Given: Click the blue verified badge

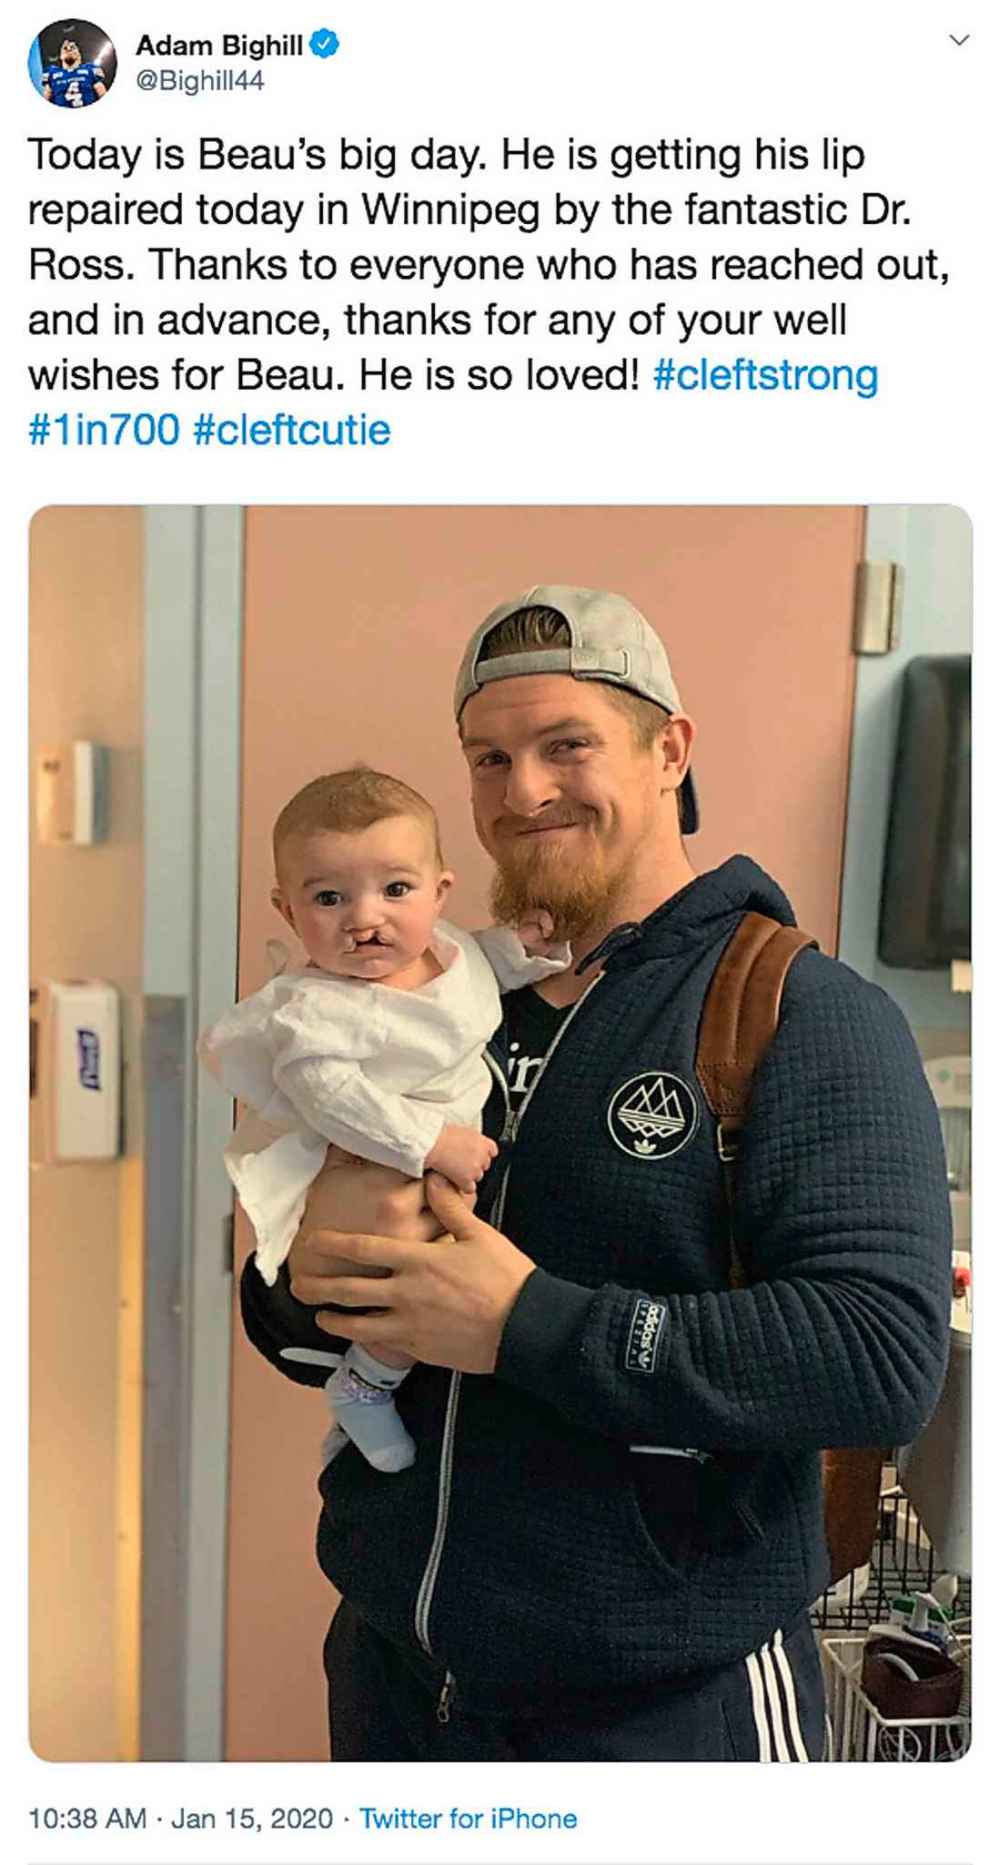Looking at the screenshot, I should pos(325,44).
